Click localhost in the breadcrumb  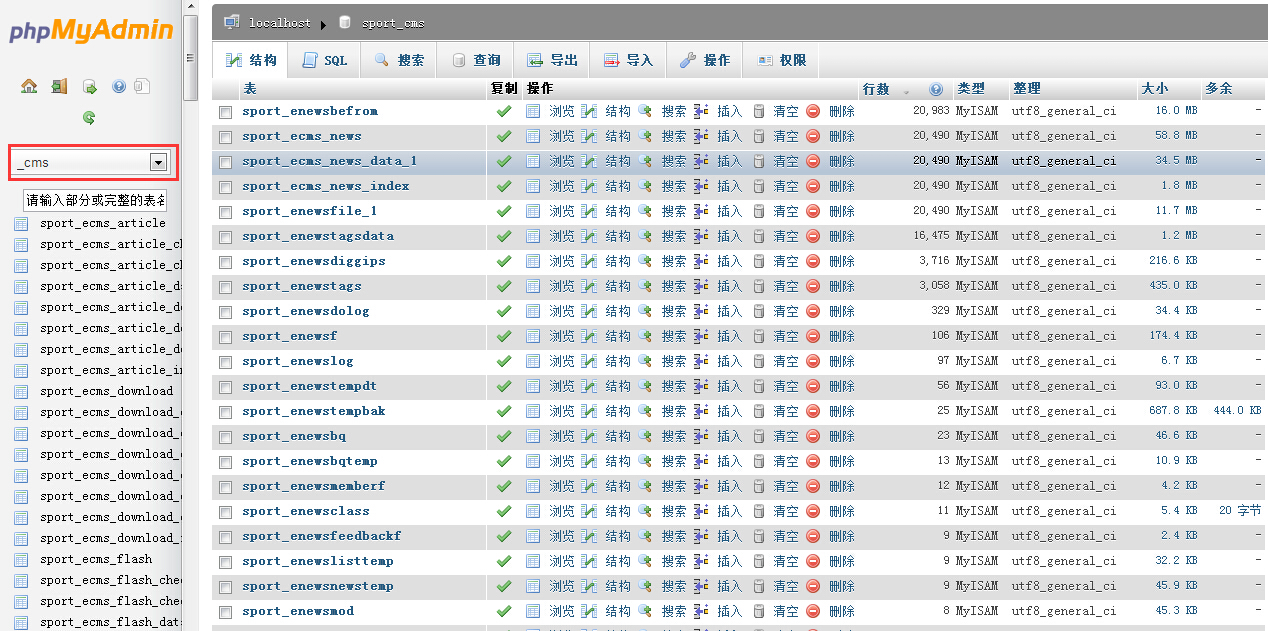tap(280, 22)
